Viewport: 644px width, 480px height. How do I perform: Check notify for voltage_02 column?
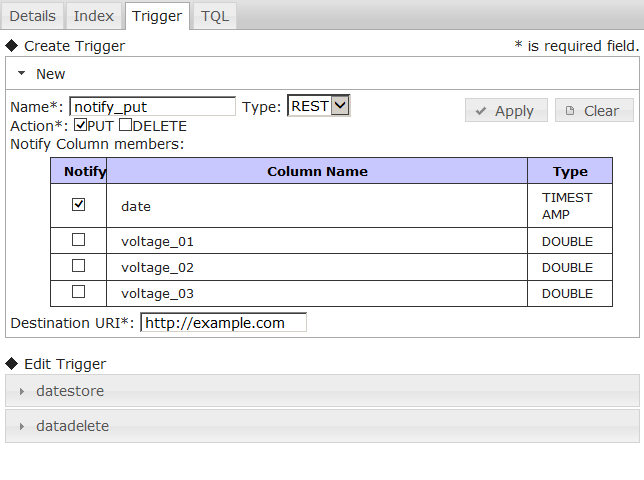[x=79, y=266]
